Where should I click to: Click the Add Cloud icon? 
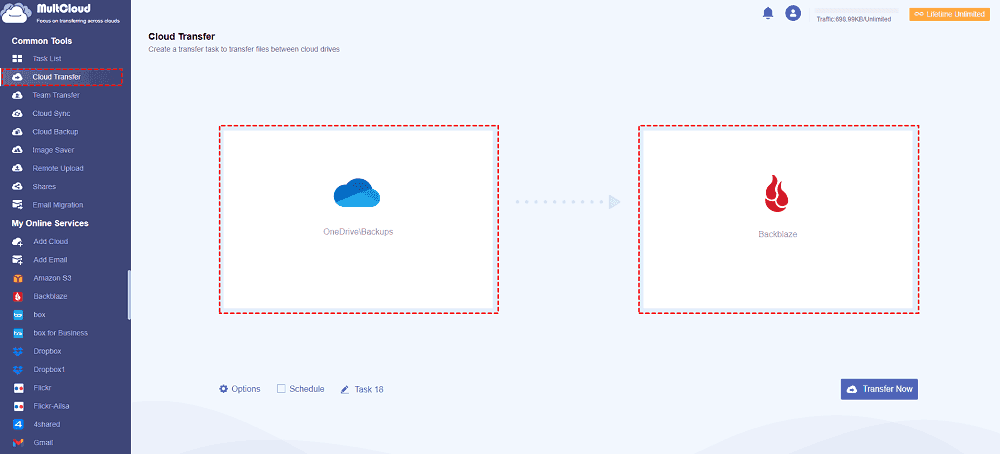[18, 242]
